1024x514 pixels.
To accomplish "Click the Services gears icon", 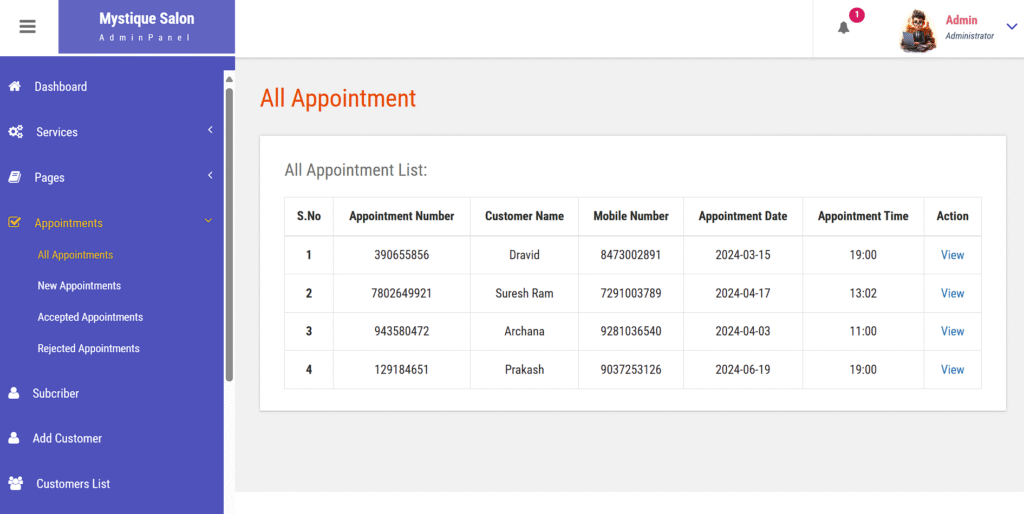I will [16, 132].
